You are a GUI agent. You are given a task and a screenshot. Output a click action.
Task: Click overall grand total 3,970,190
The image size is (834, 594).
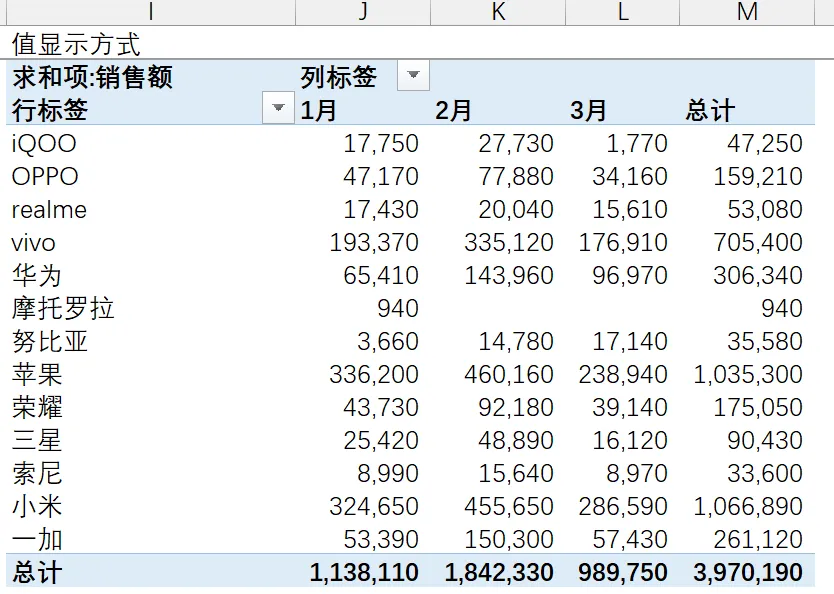748,573
